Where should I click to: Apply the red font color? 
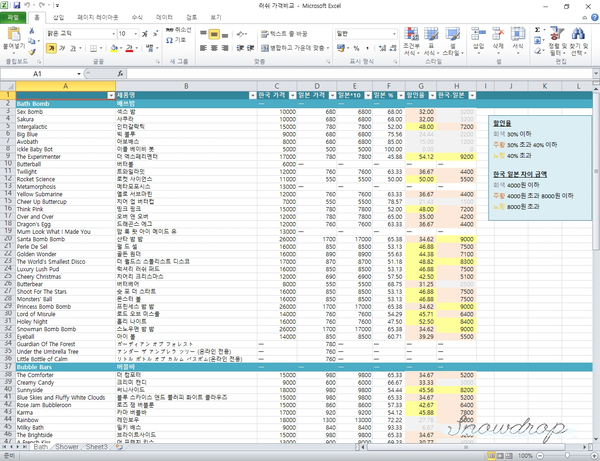(x=129, y=48)
